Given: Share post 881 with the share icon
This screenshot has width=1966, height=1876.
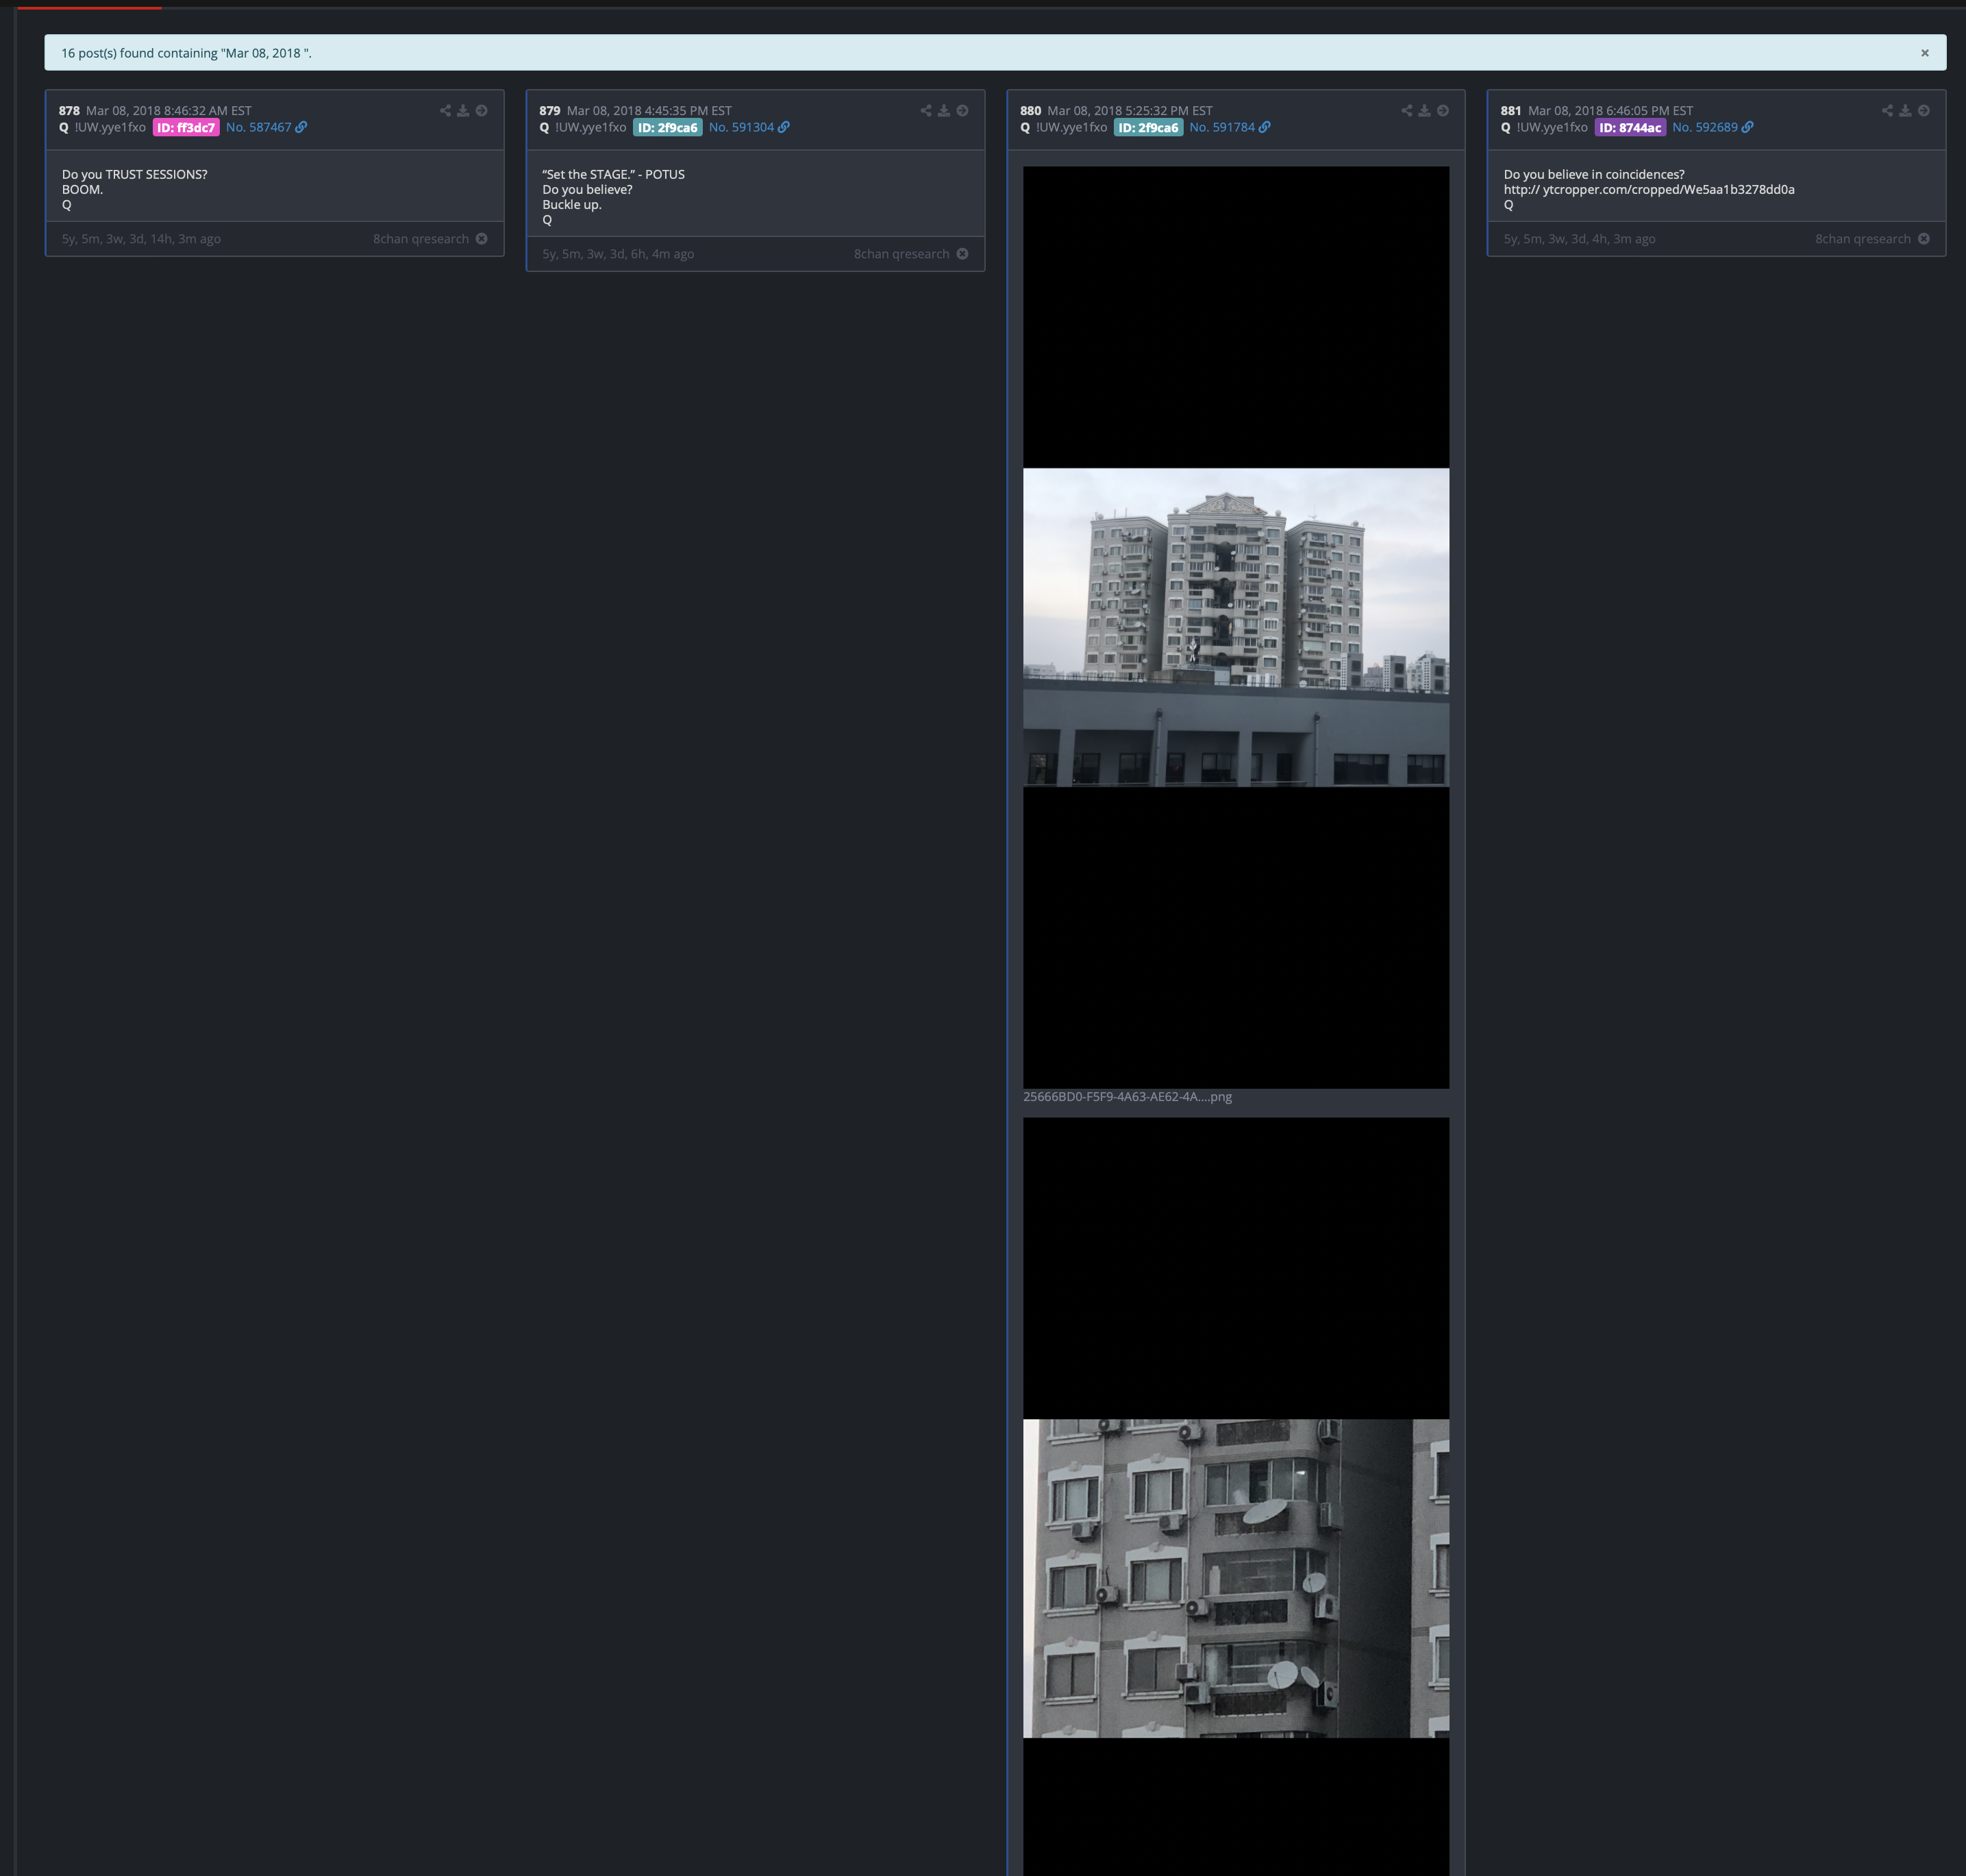Looking at the screenshot, I should point(1887,111).
